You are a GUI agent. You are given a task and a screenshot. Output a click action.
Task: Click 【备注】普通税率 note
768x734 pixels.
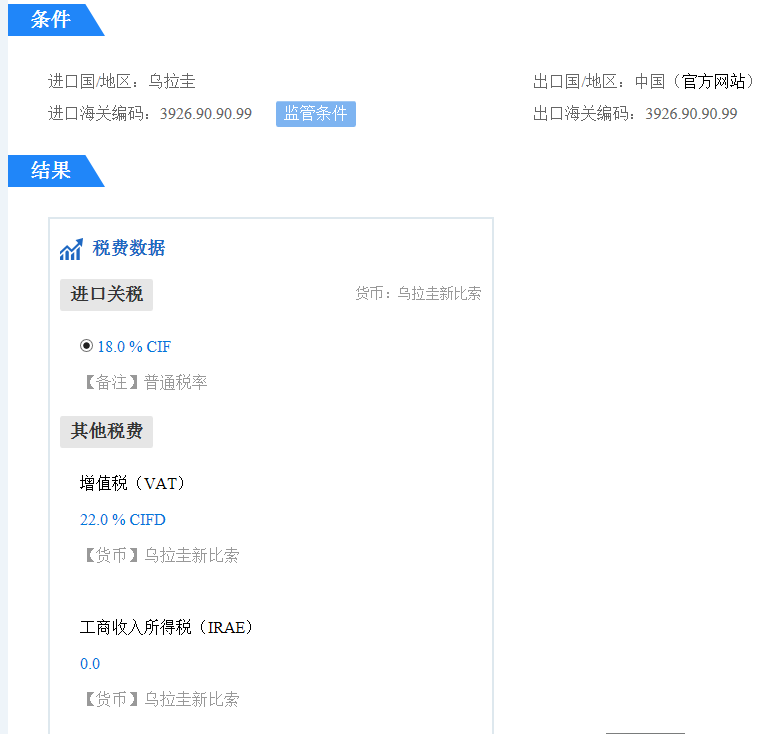click(144, 382)
